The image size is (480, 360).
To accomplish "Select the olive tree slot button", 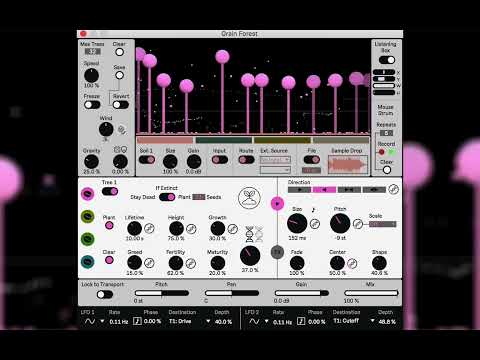I will point(88,217).
